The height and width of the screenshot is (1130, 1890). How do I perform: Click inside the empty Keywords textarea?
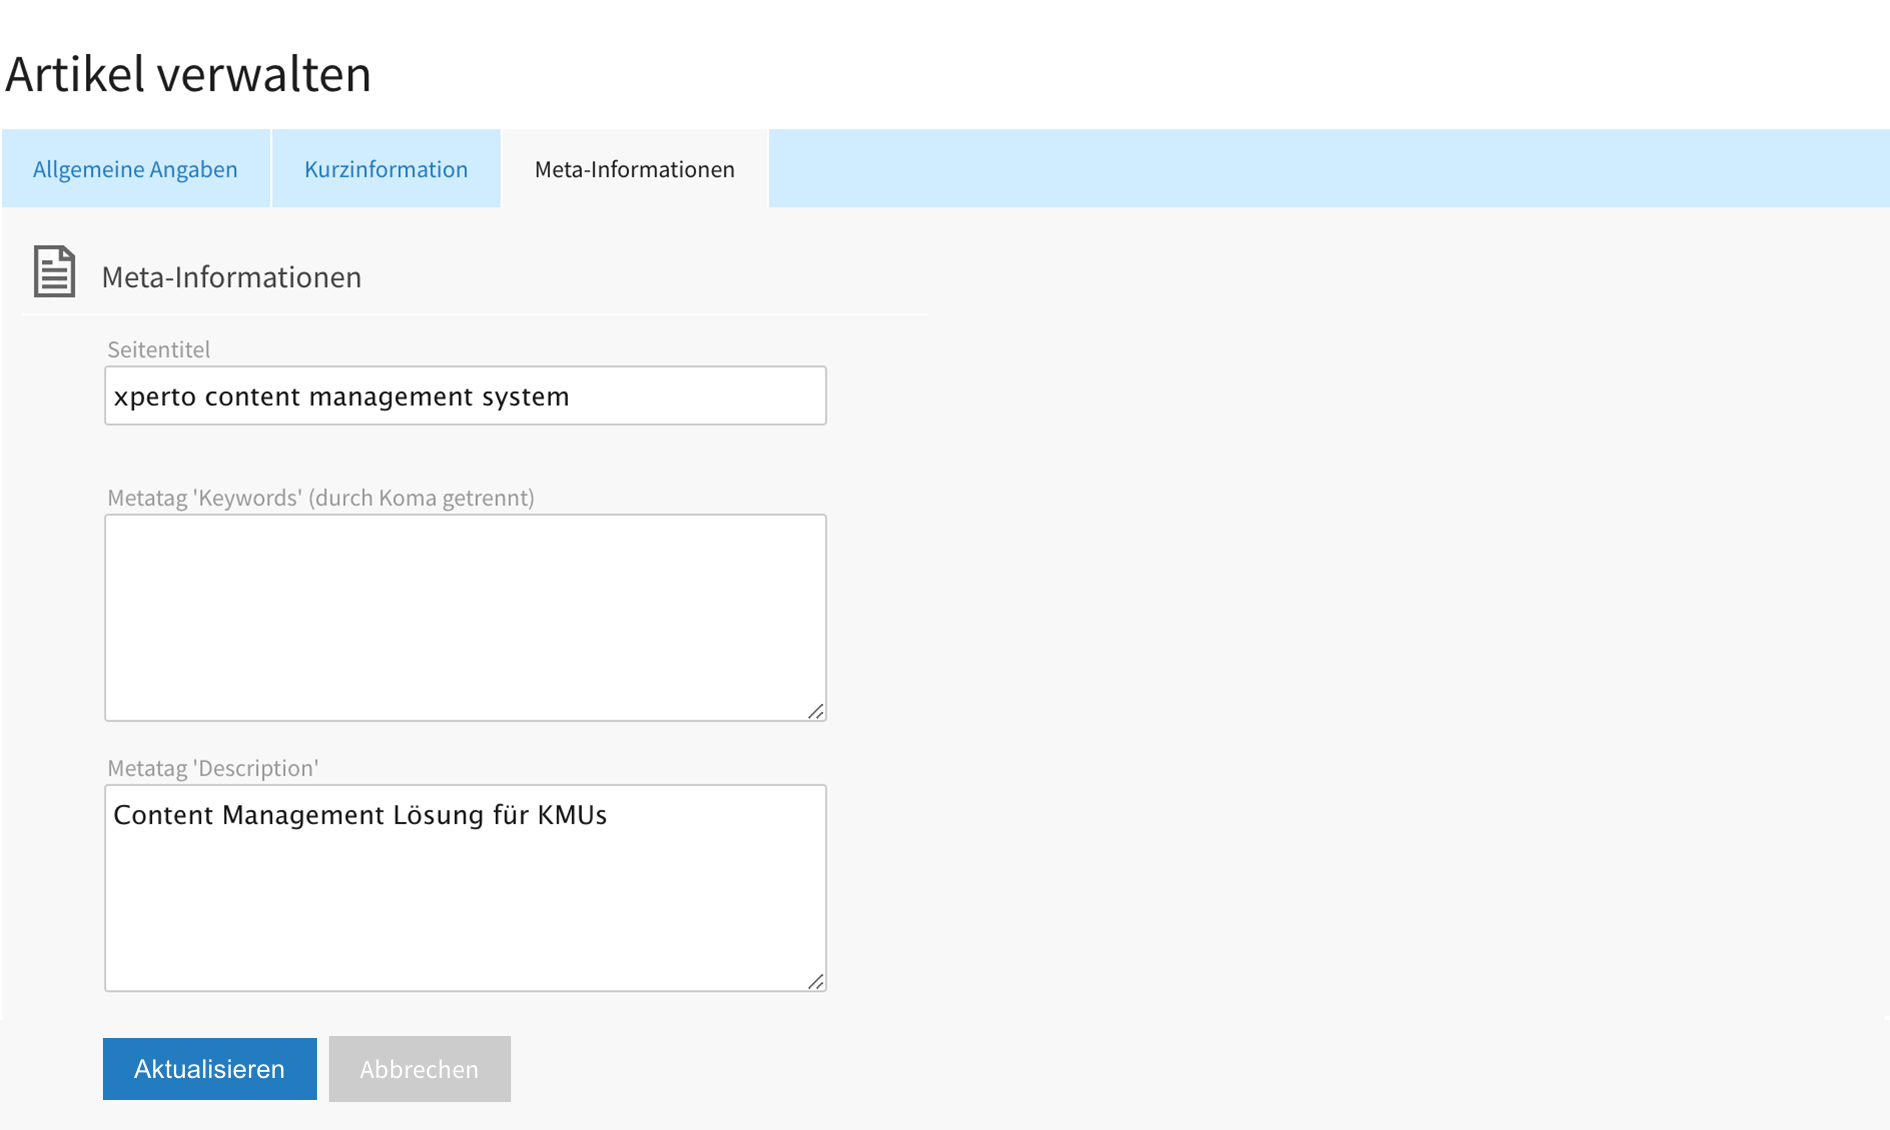(x=465, y=618)
